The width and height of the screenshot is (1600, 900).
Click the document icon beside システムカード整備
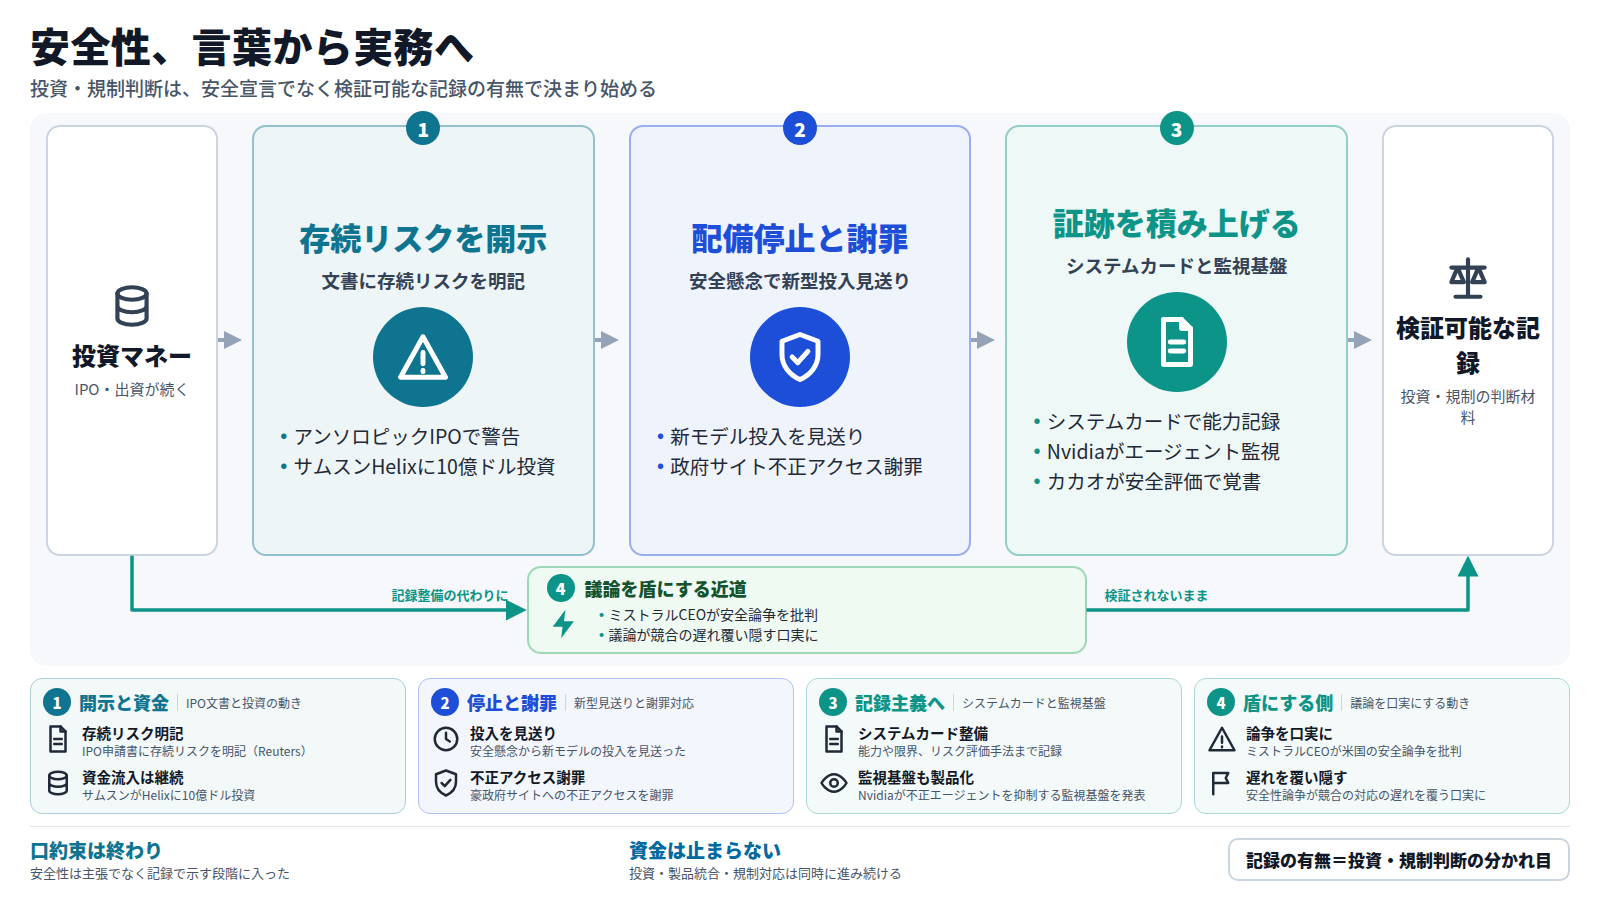[834, 739]
